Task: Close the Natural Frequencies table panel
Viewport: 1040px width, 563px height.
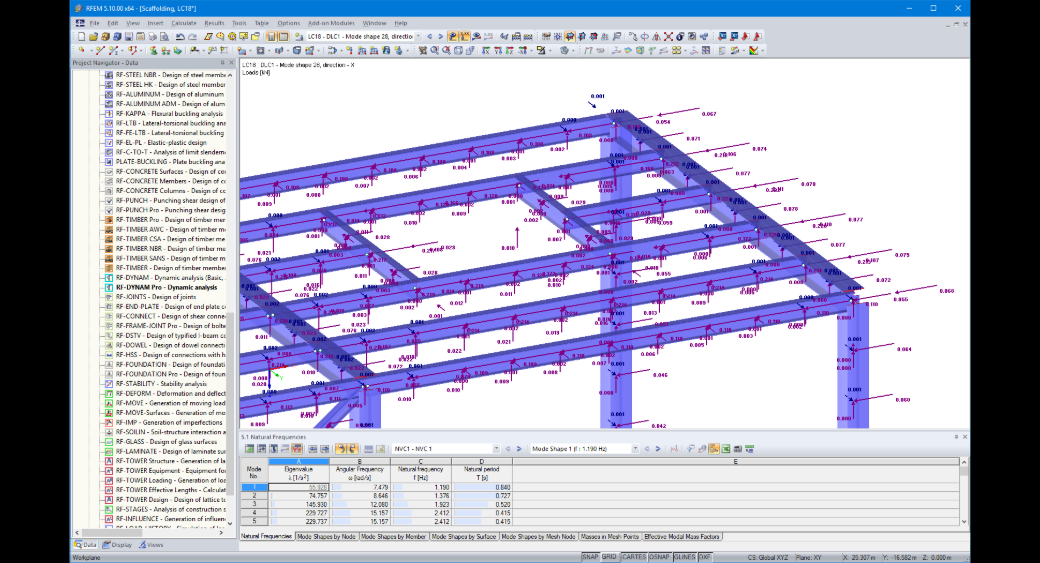Action: coord(964,436)
